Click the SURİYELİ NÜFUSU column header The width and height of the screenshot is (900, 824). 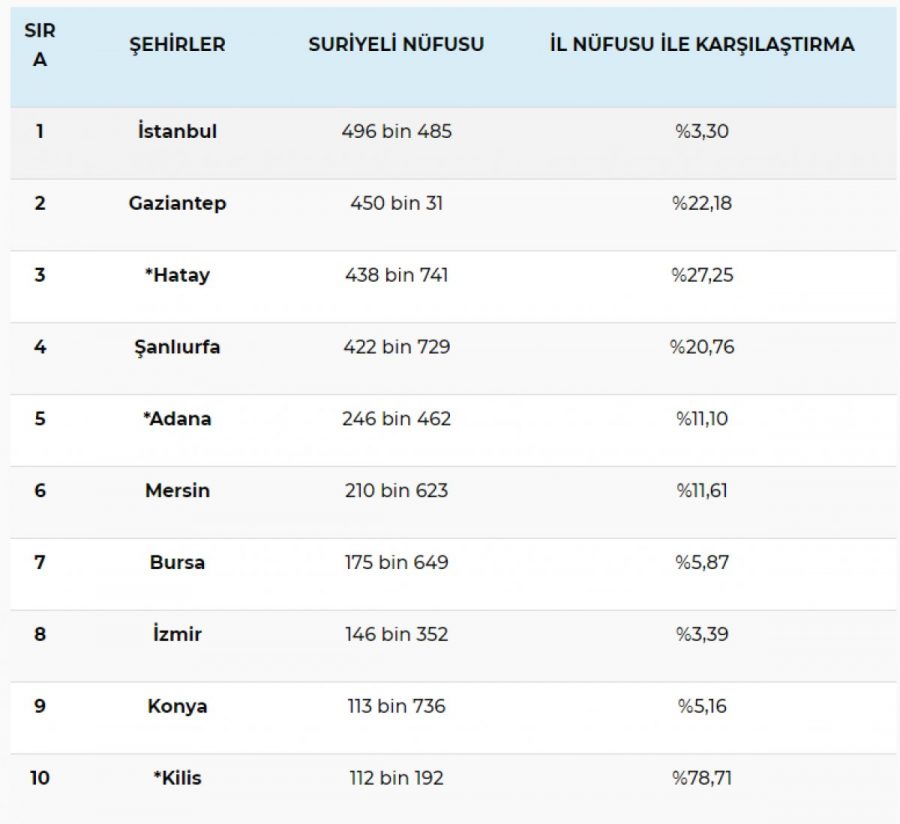point(396,45)
